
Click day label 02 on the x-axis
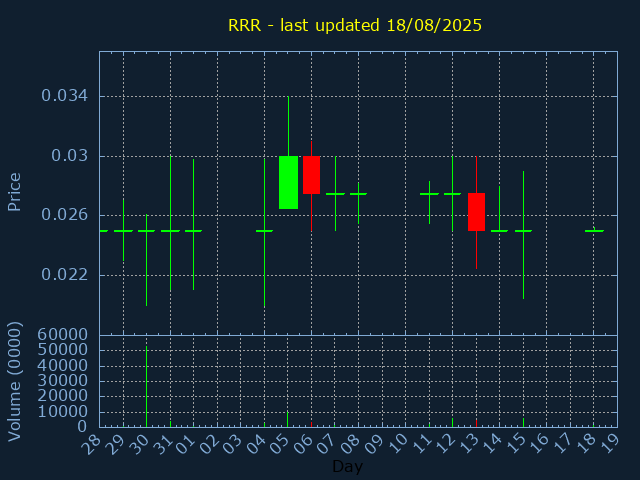209,444
